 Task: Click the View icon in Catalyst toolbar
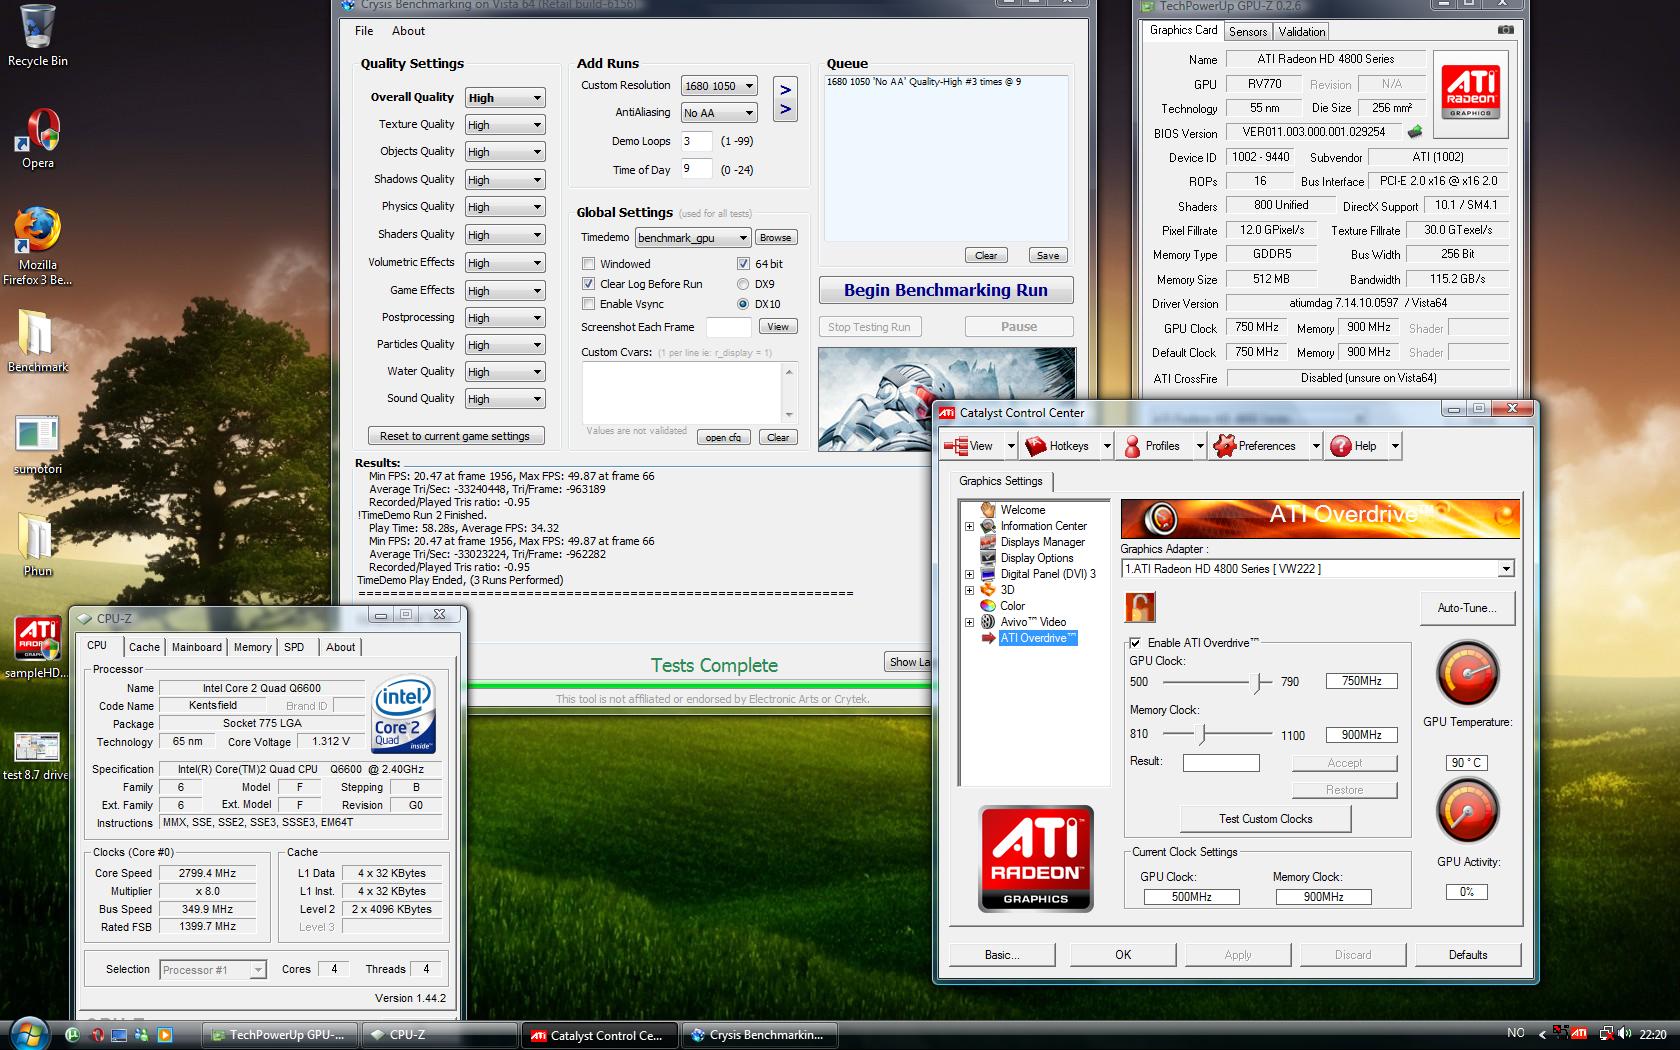coord(957,446)
